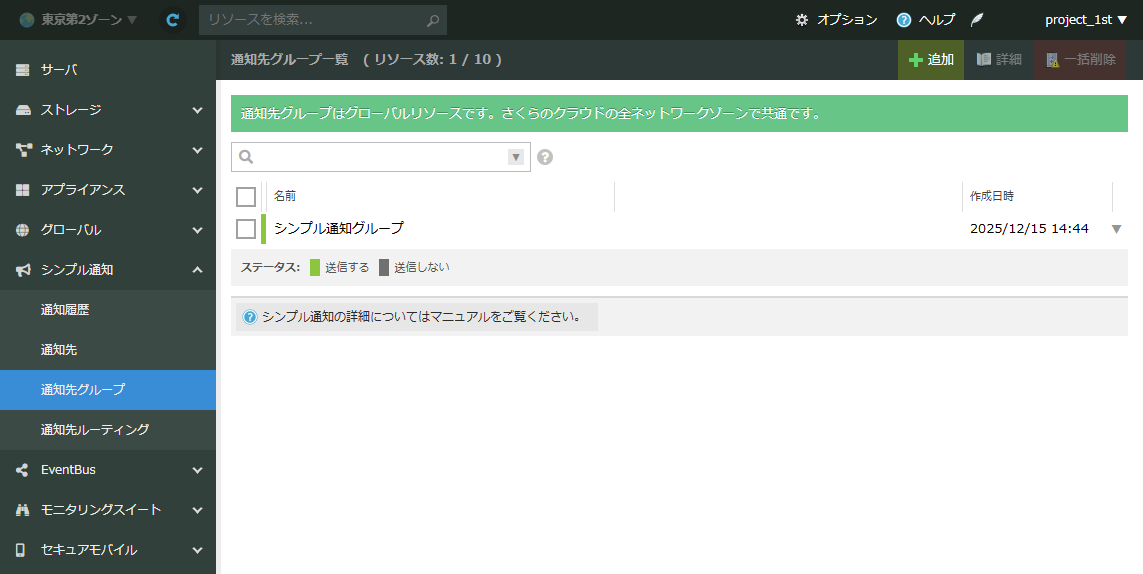Image resolution: width=1143 pixels, height=574 pixels.
Task: Click the 追加 button
Action: tap(930, 60)
